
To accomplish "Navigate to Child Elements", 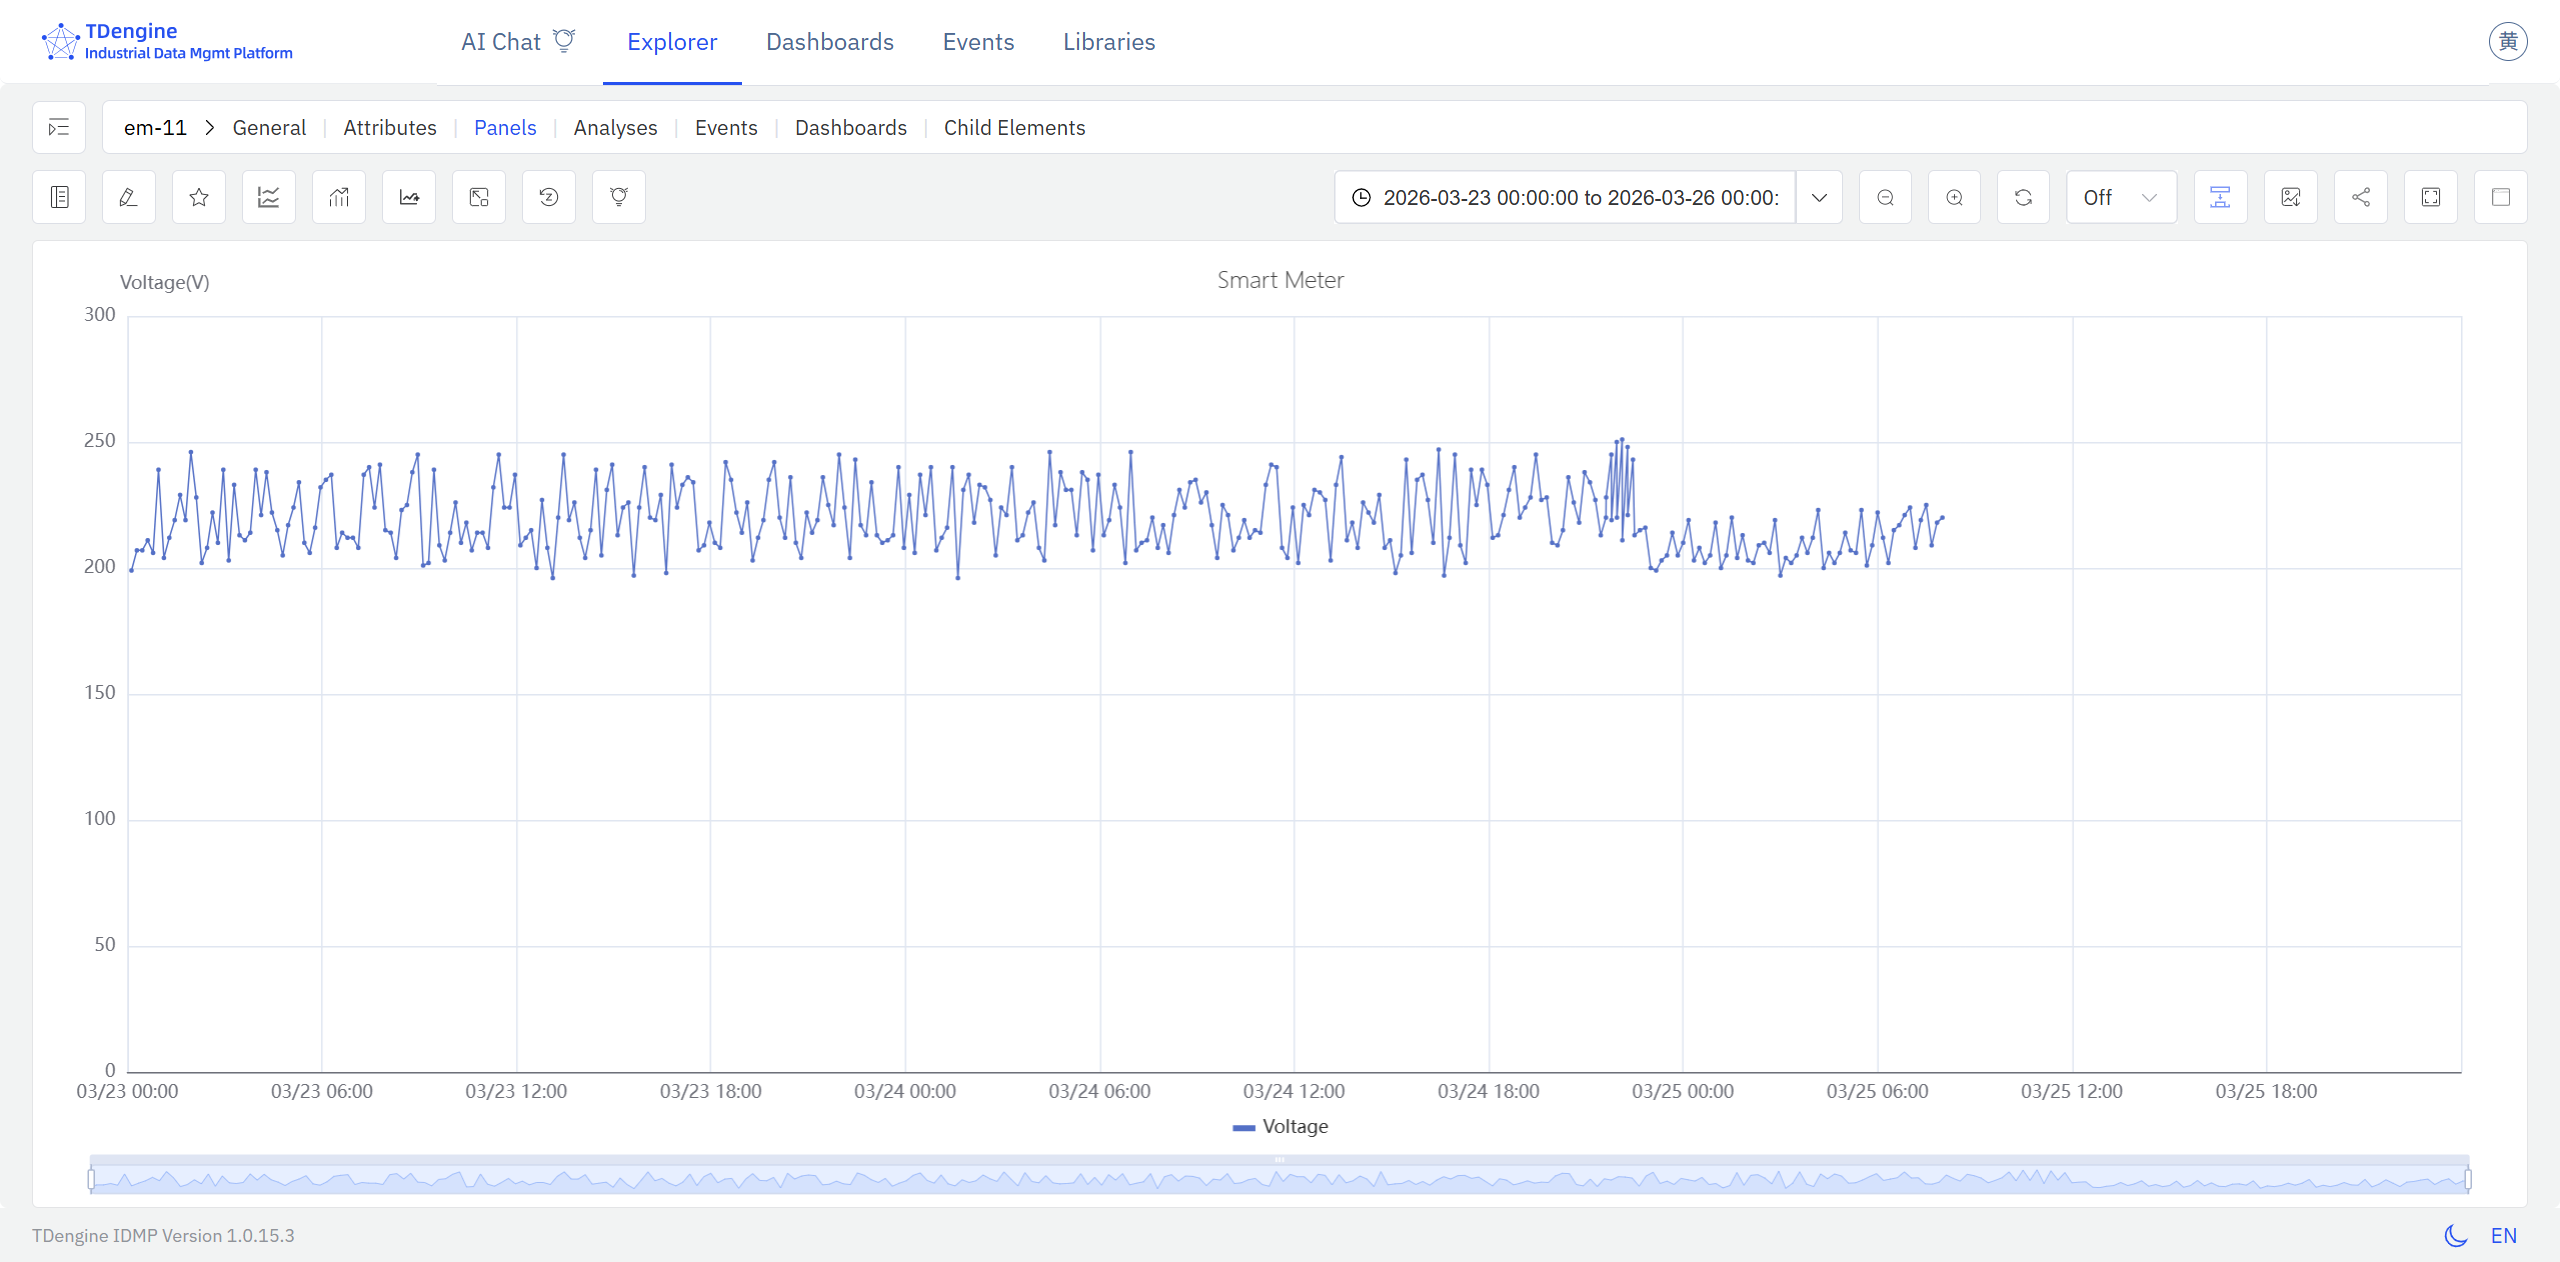I will point(1013,128).
